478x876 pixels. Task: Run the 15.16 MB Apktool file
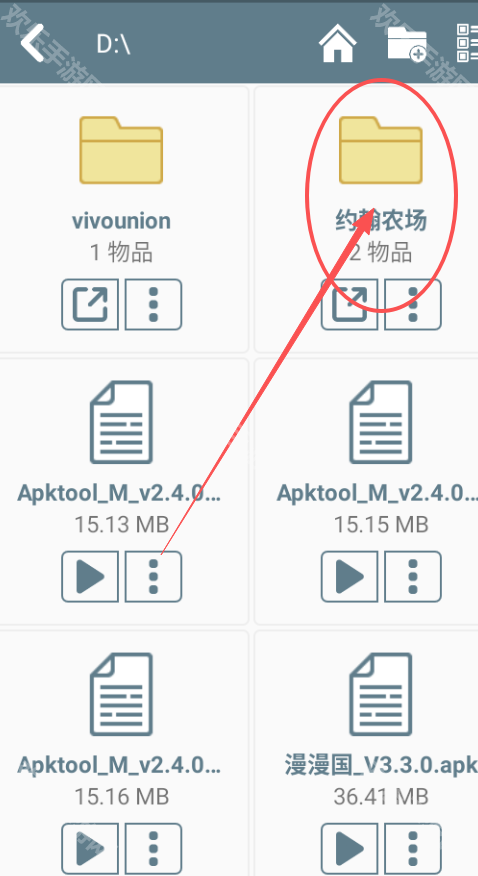click(x=90, y=849)
